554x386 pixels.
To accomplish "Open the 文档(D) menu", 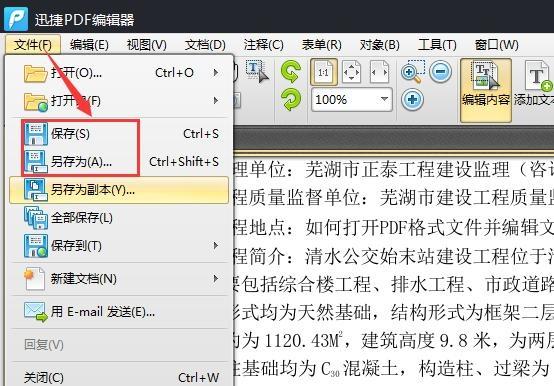I will [205, 45].
